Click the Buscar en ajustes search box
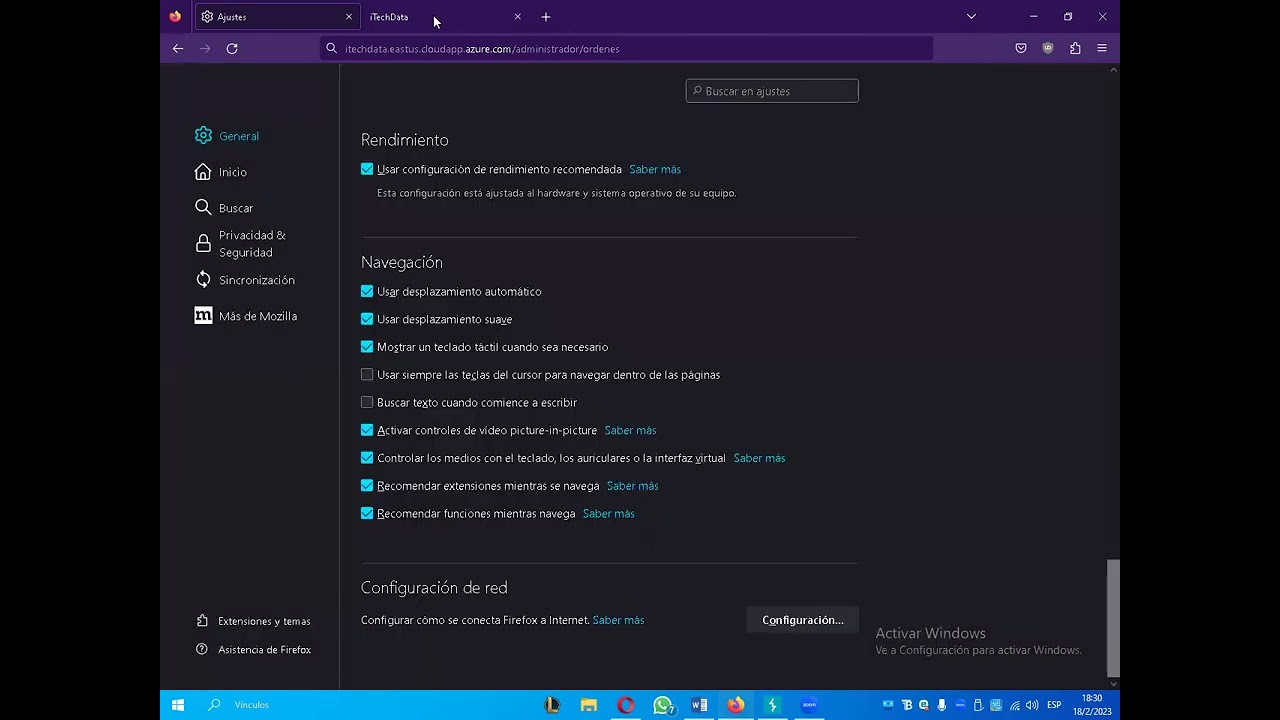This screenshot has width=1280, height=720. click(772, 91)
